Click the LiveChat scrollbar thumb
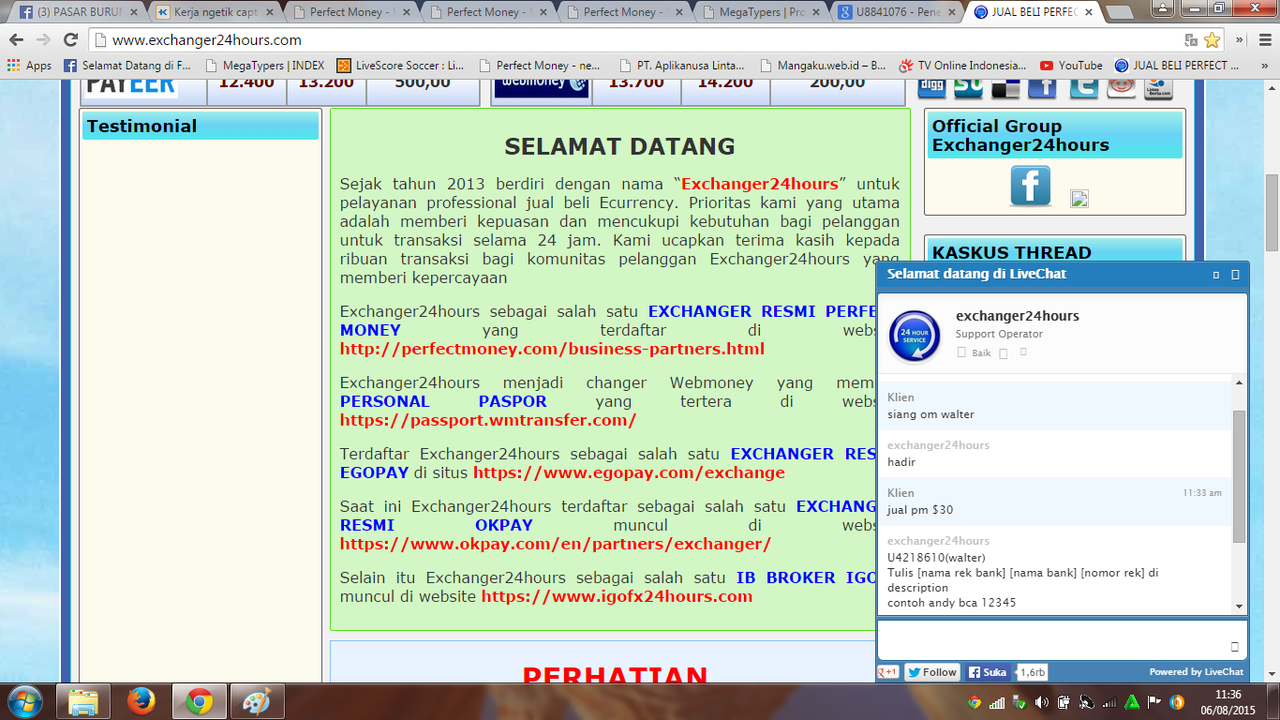This screenshot has width=1280, height=720. [1240, 476]
